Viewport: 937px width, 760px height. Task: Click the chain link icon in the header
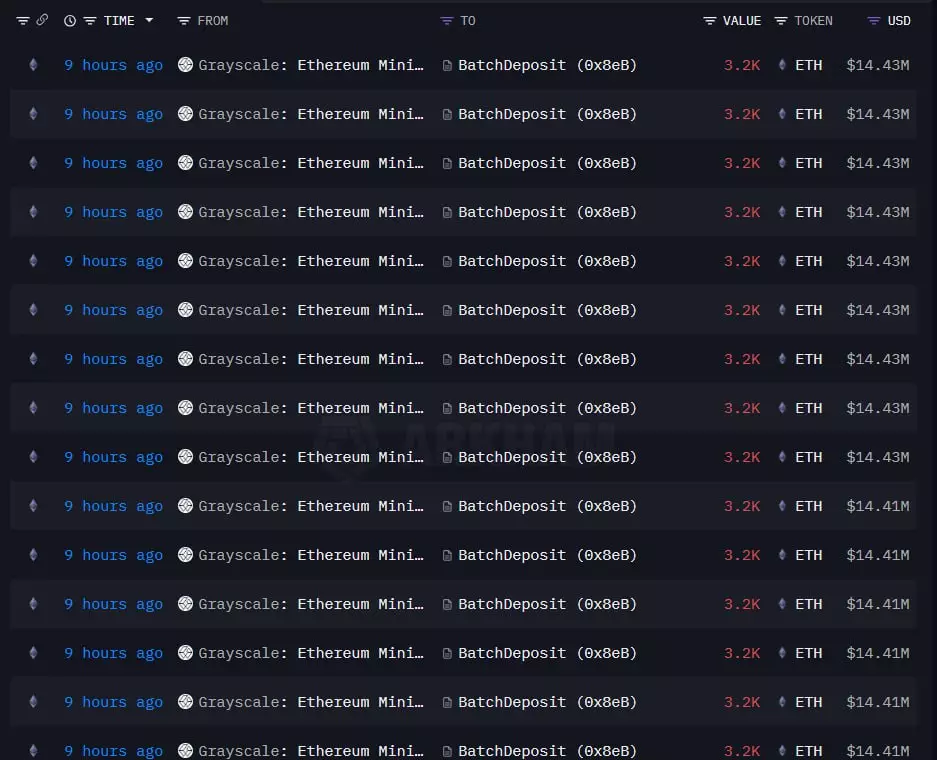click(x=42, y=20)
